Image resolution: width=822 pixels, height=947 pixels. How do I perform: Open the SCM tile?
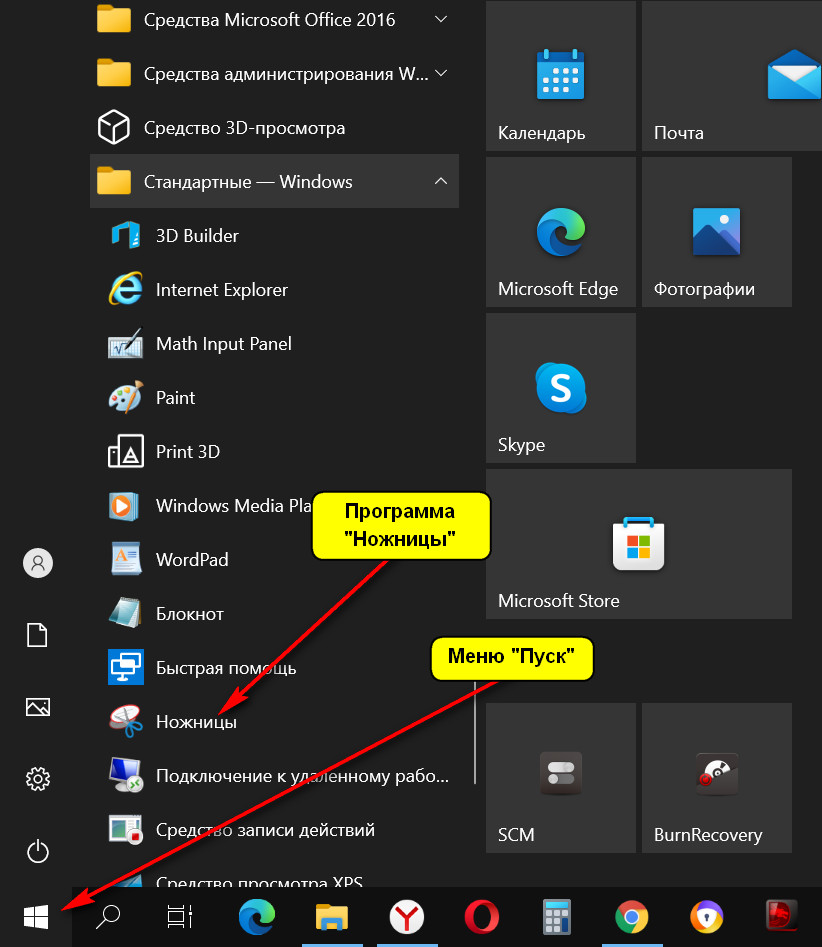[x=560, y=778]
